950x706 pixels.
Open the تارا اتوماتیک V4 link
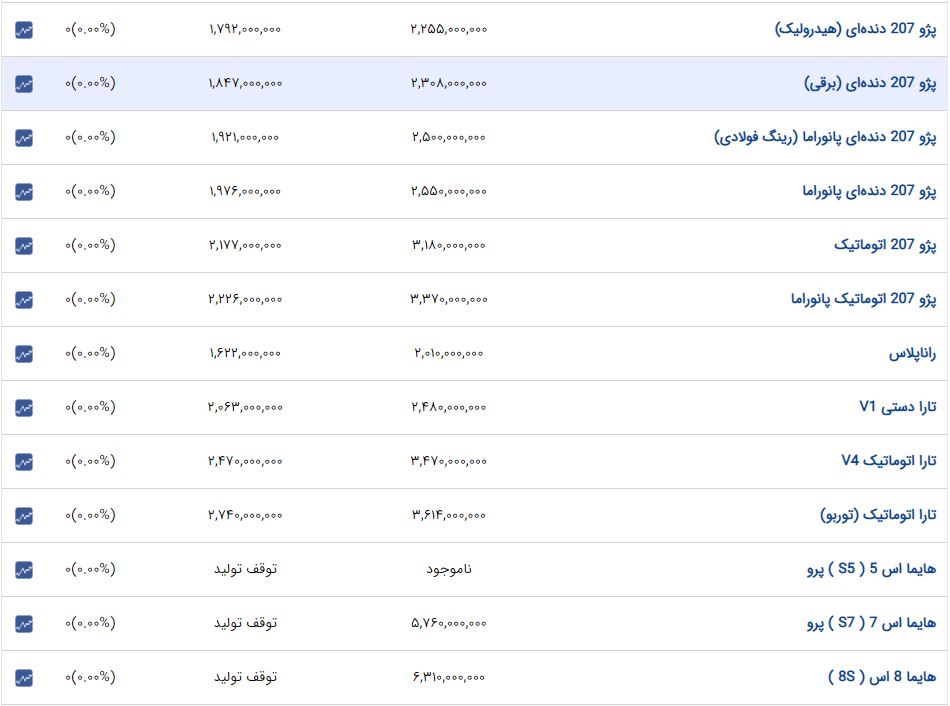click(889, 461)
